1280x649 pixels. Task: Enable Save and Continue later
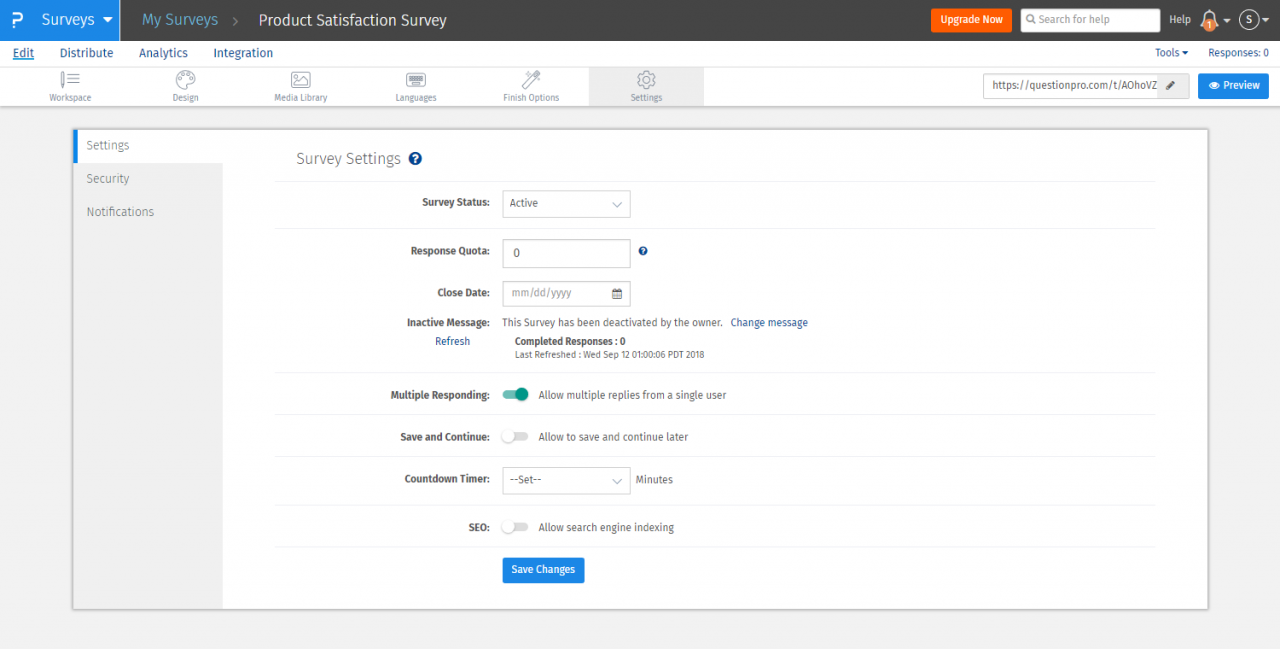point(515,436)
